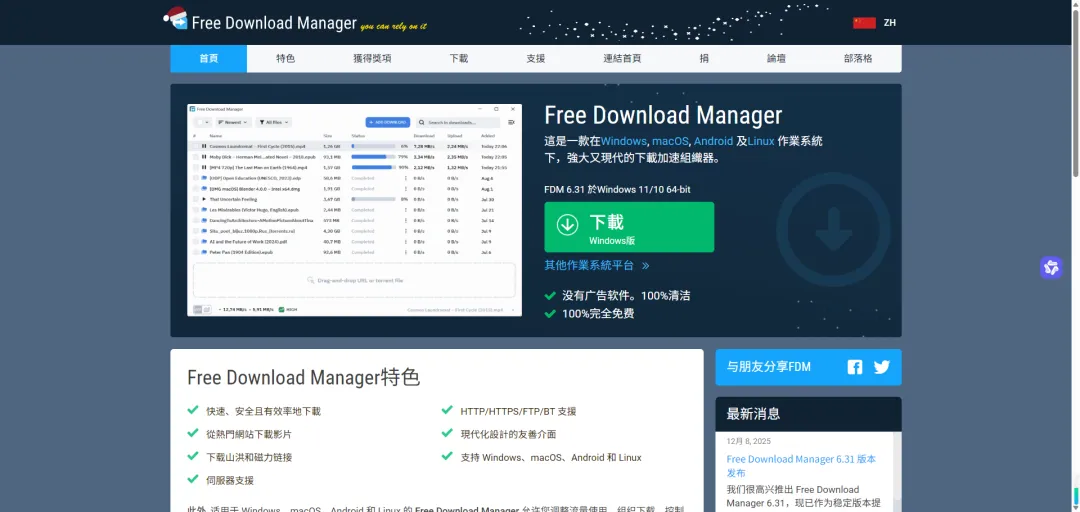Open the purple floating assistant icon

pos(1051,267)
